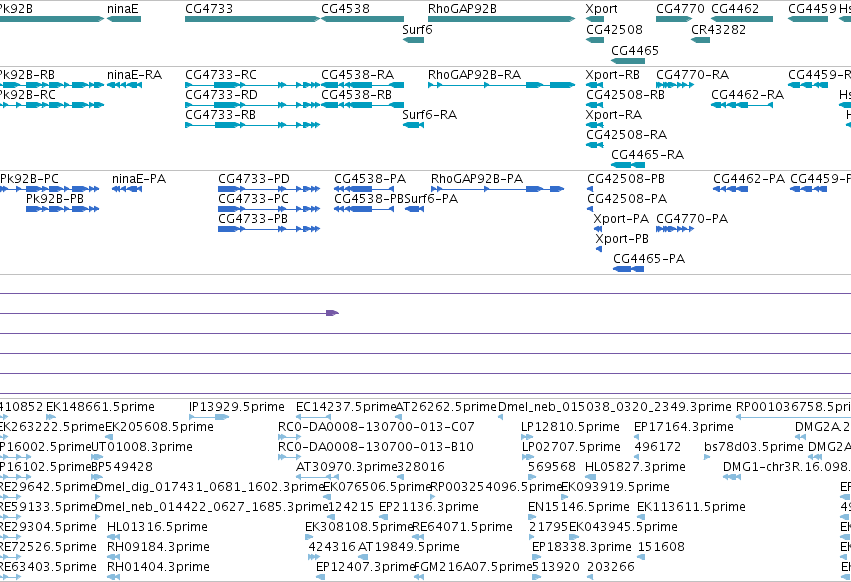Click the Pk92B-RC transcript

tap(52, 105)
